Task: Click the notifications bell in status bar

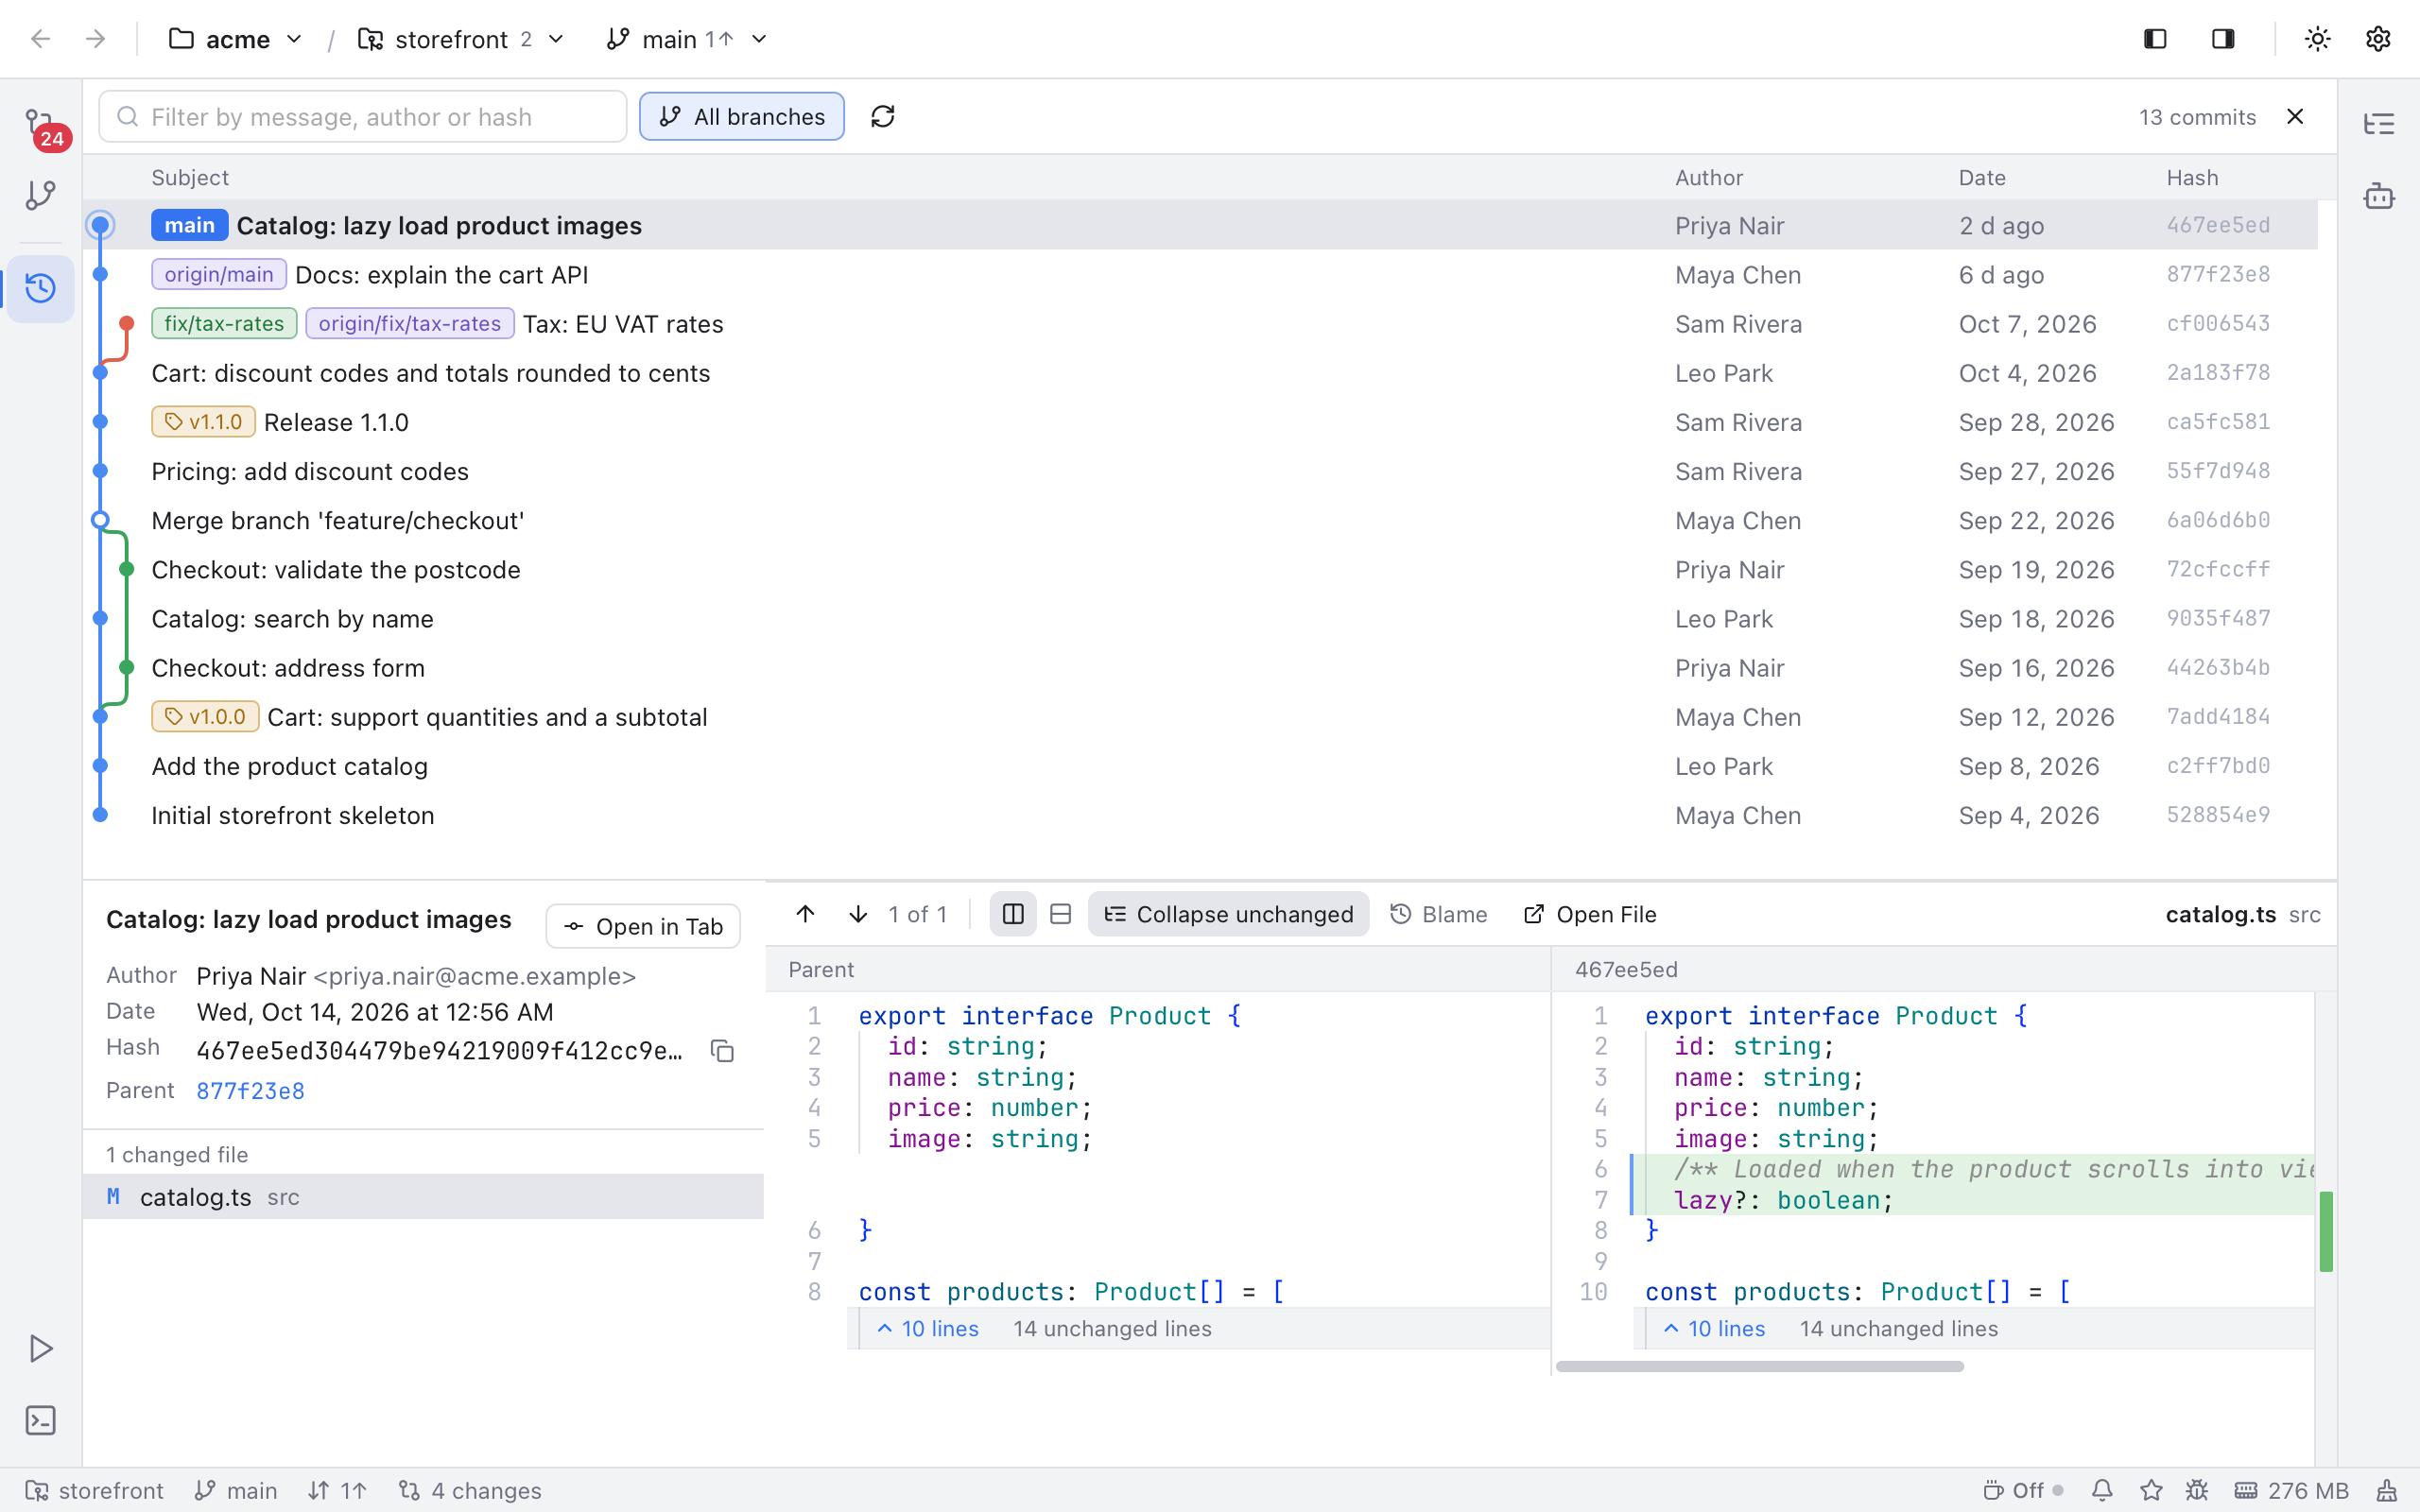Action: (x=2102, y=1491)
